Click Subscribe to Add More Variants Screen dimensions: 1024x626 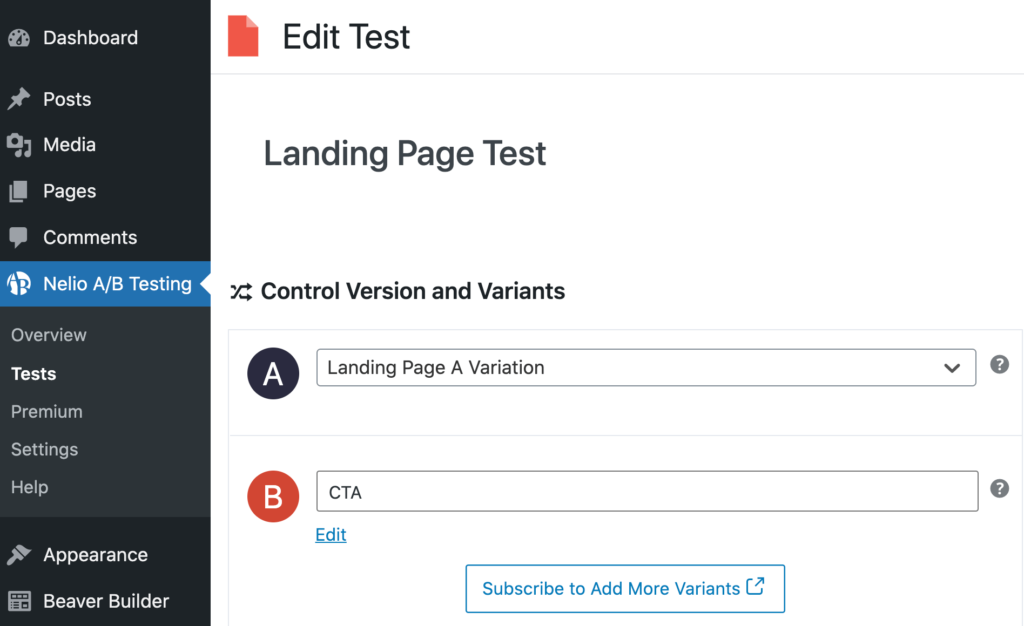point(625,589)
